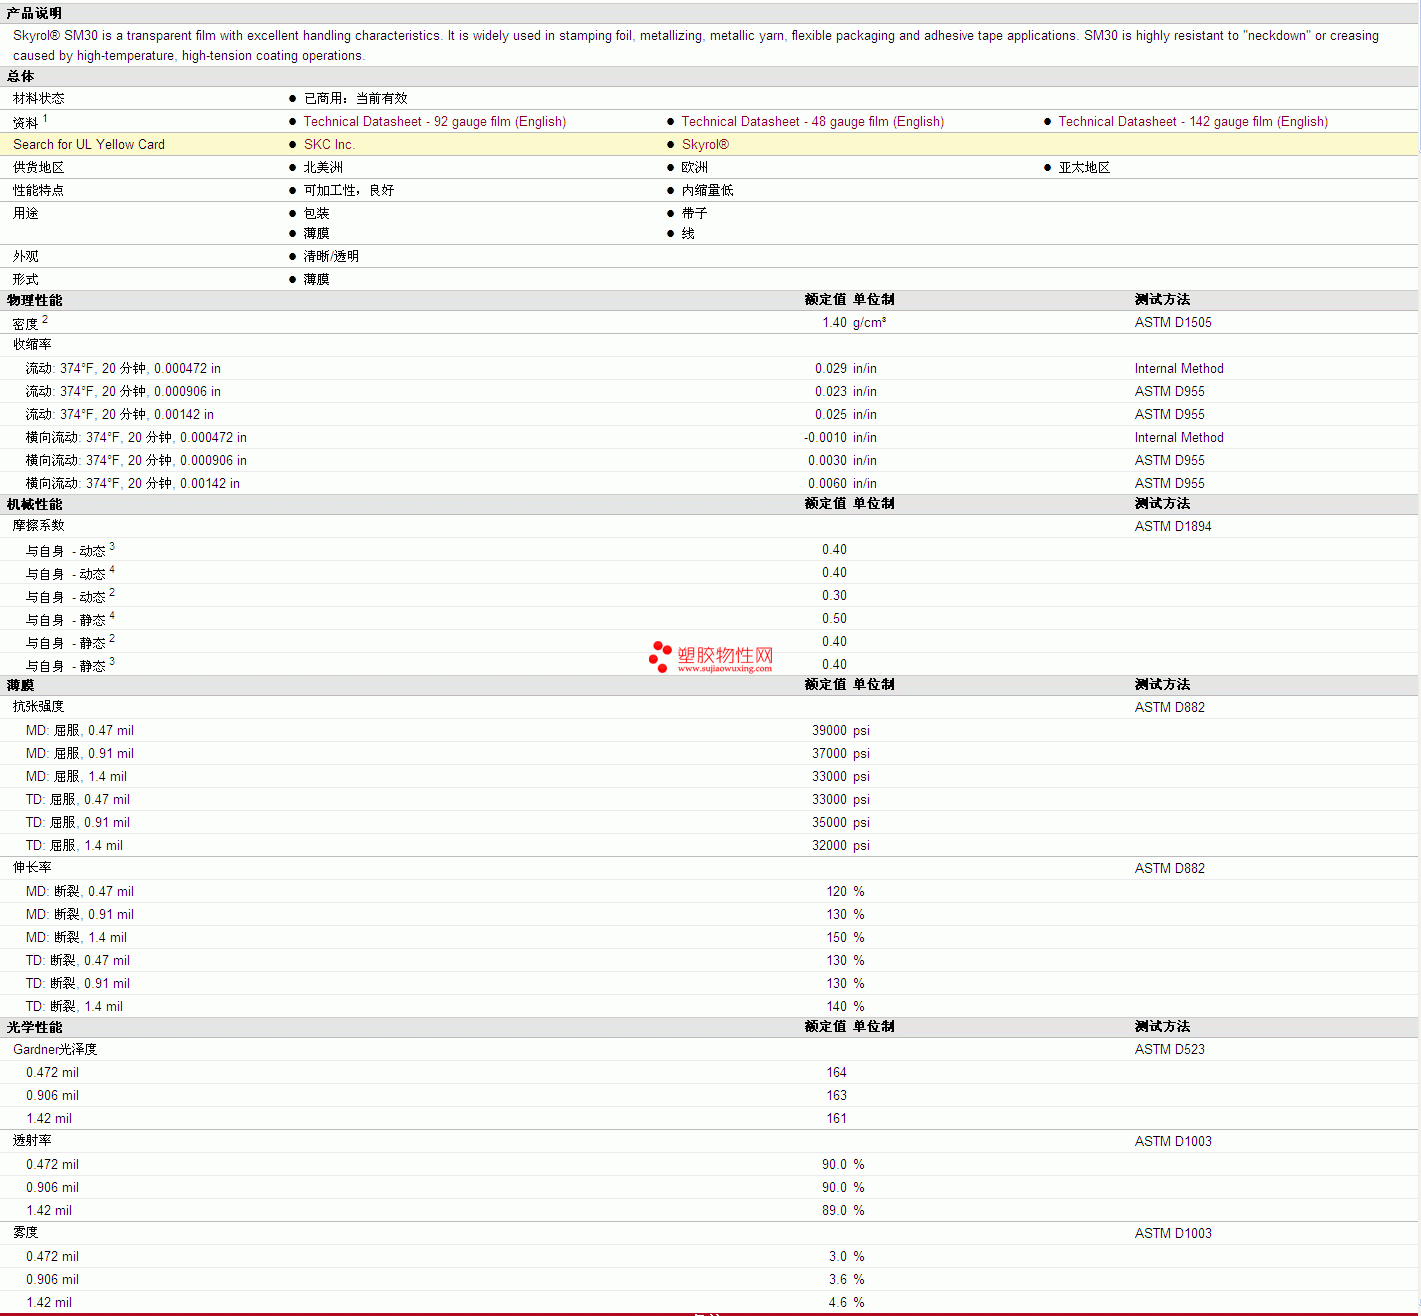The height and width of the screenshot is (1316, 1421).
Task: Click elongation value 150 %
Action: point(845,937)
